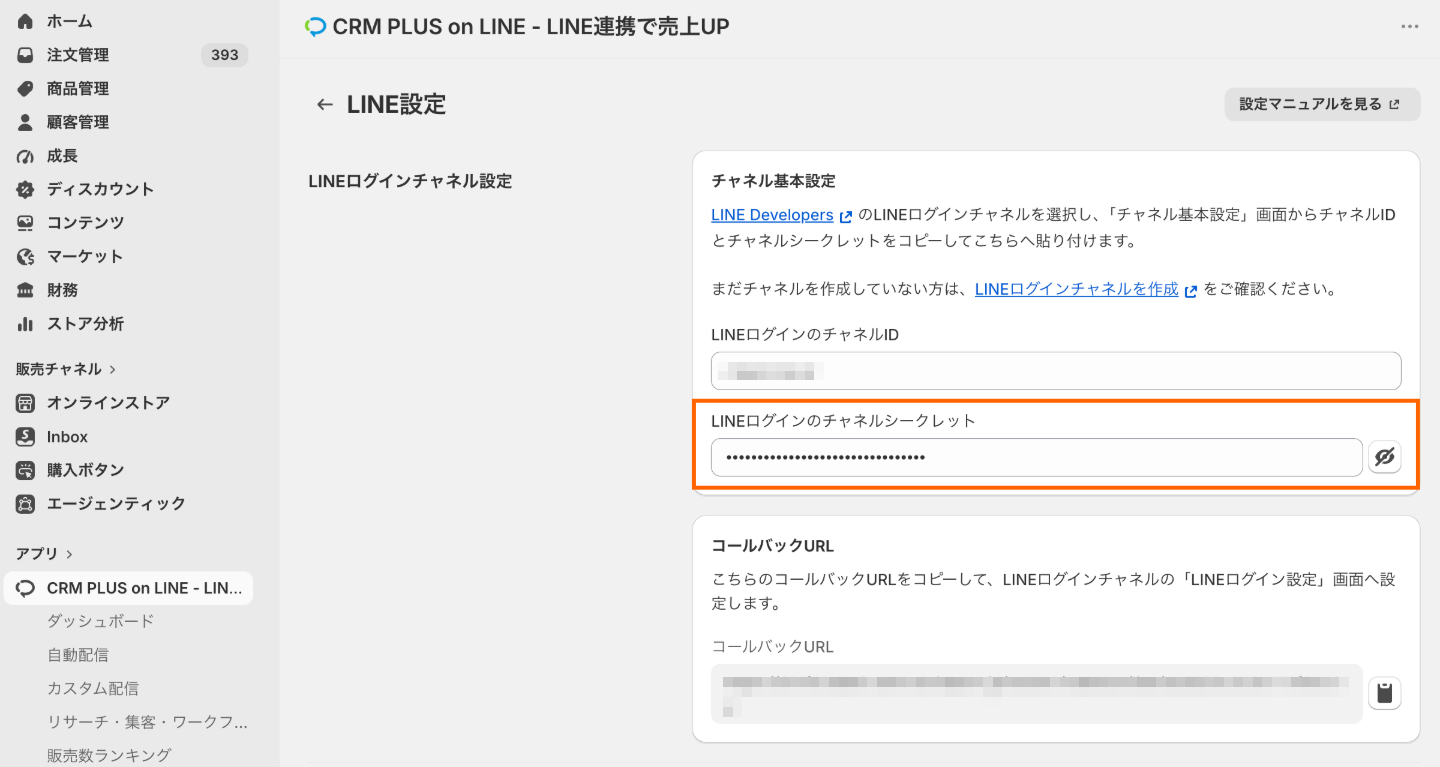The height and width of the screenshot is (767, 1440).
Task: Toggle channel secret visibility eye icon
Action: (x=1385, y=457)
